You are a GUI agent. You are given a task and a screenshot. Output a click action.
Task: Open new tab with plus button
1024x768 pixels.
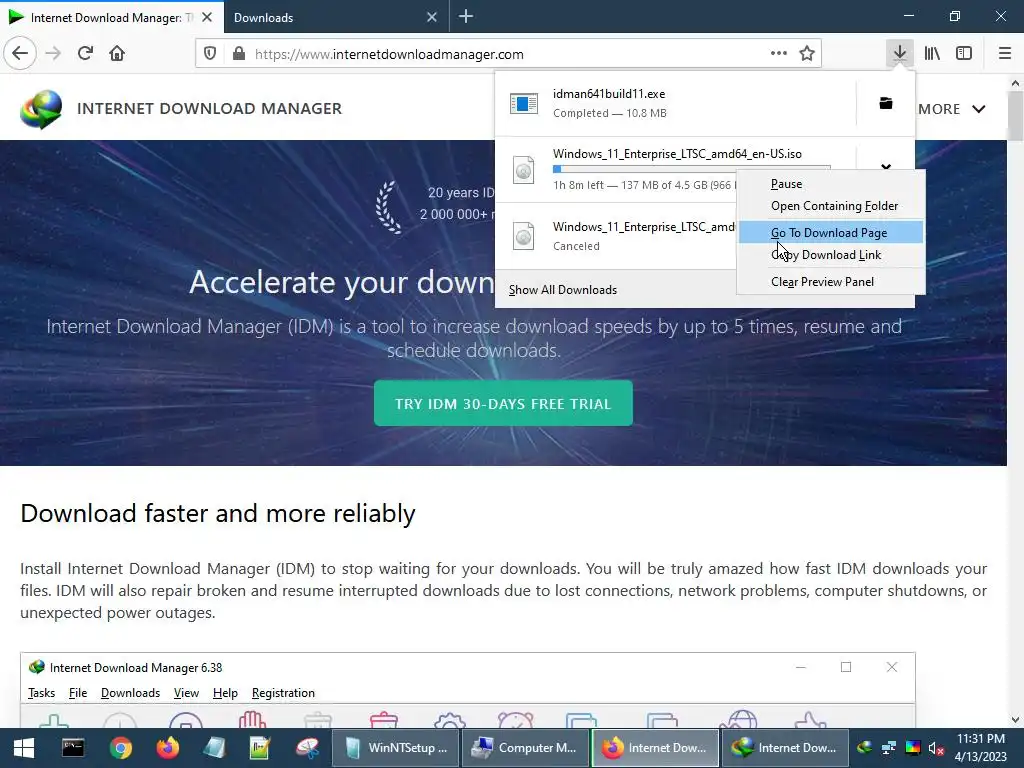click(x=466, y=17)
